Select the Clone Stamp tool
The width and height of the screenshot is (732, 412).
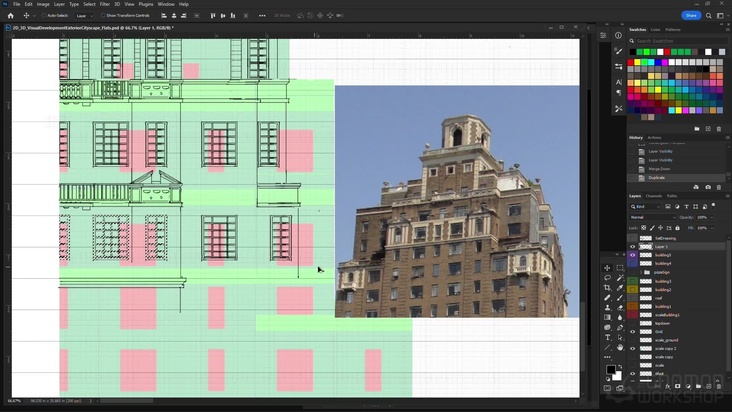[x=607, y=307]
